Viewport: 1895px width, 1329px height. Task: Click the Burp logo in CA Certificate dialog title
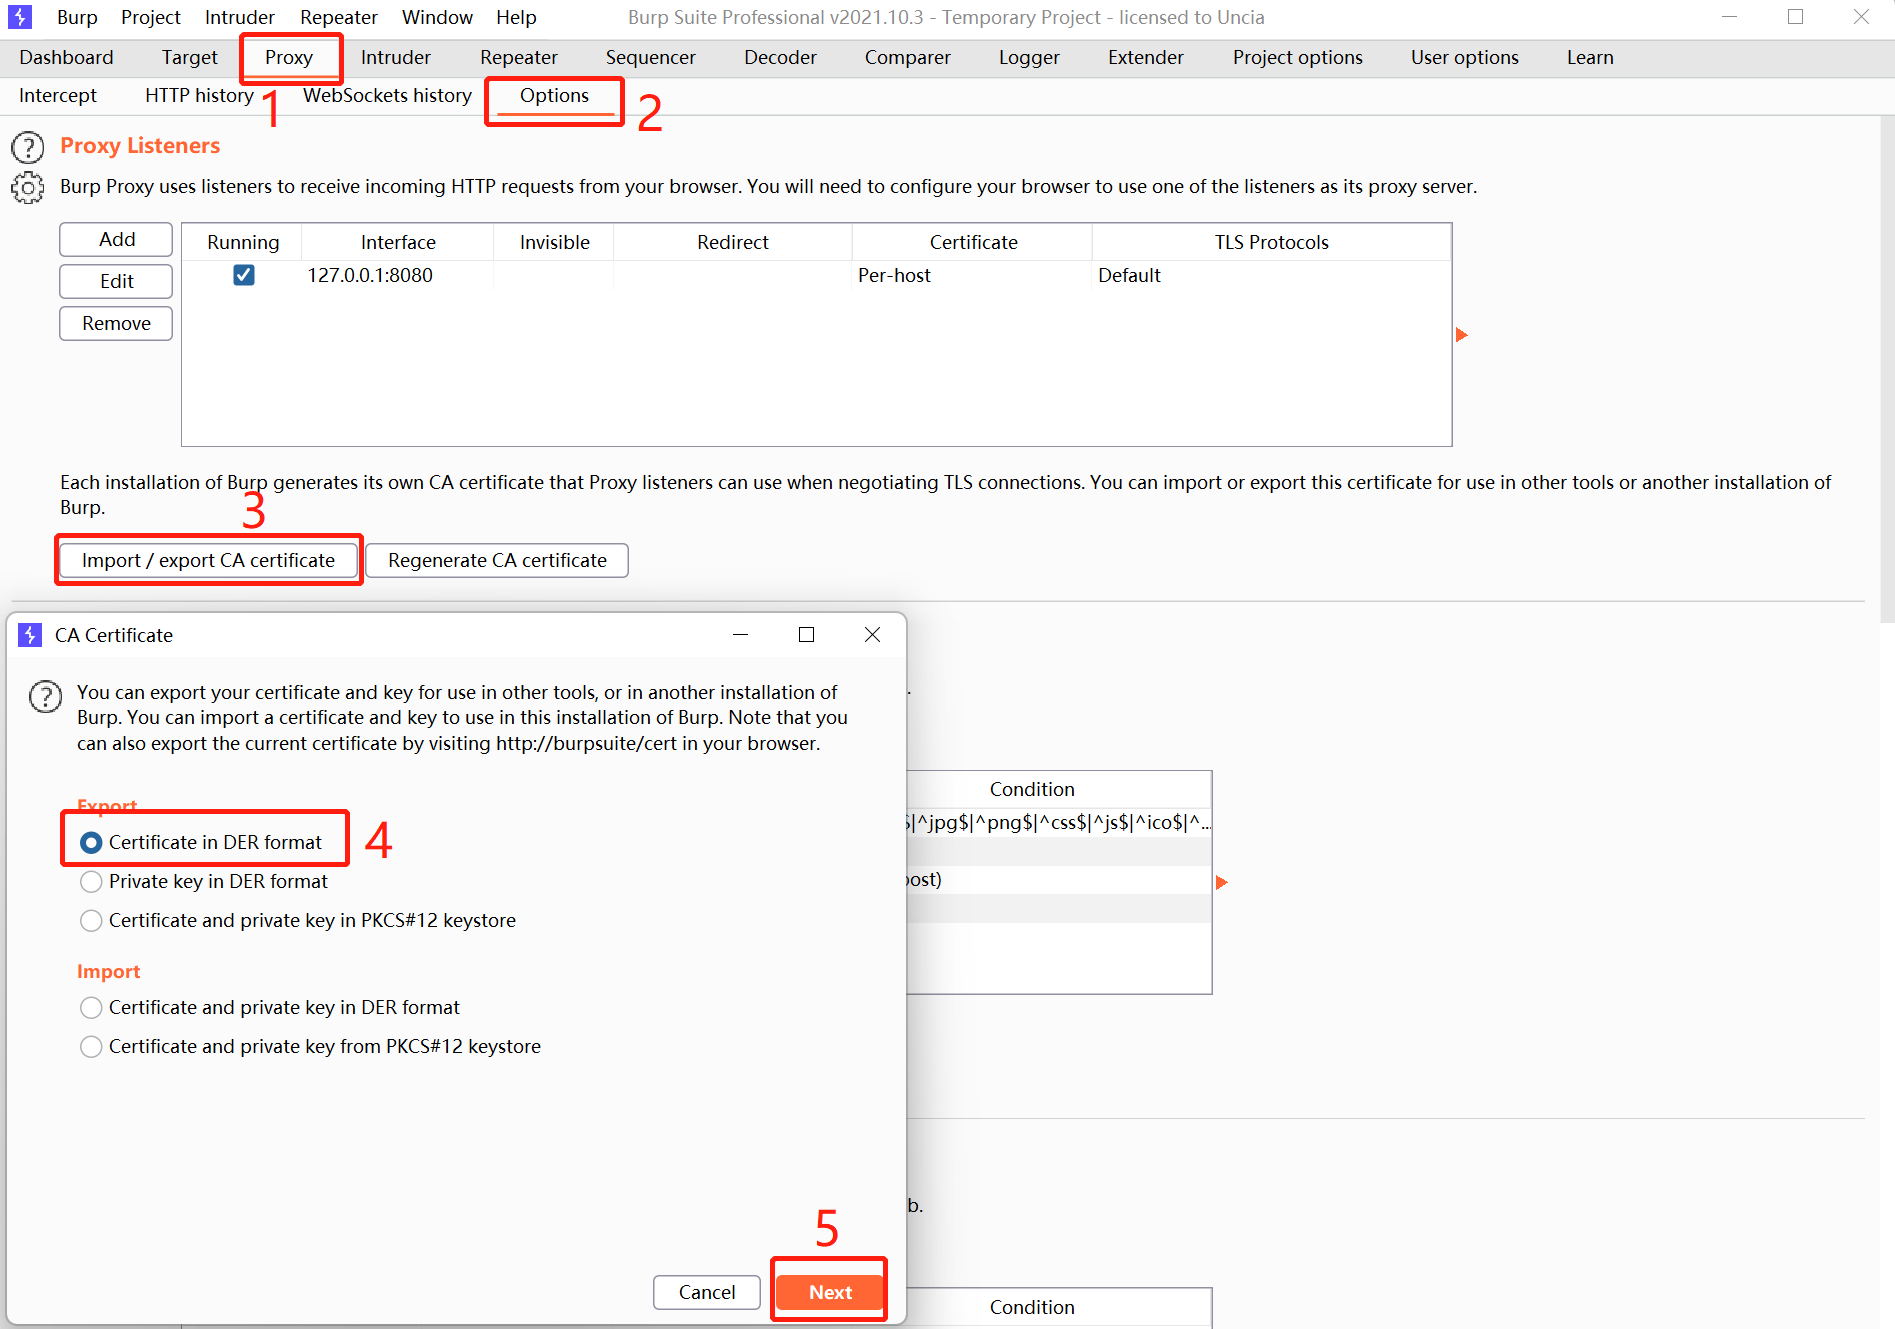point(31,635)
